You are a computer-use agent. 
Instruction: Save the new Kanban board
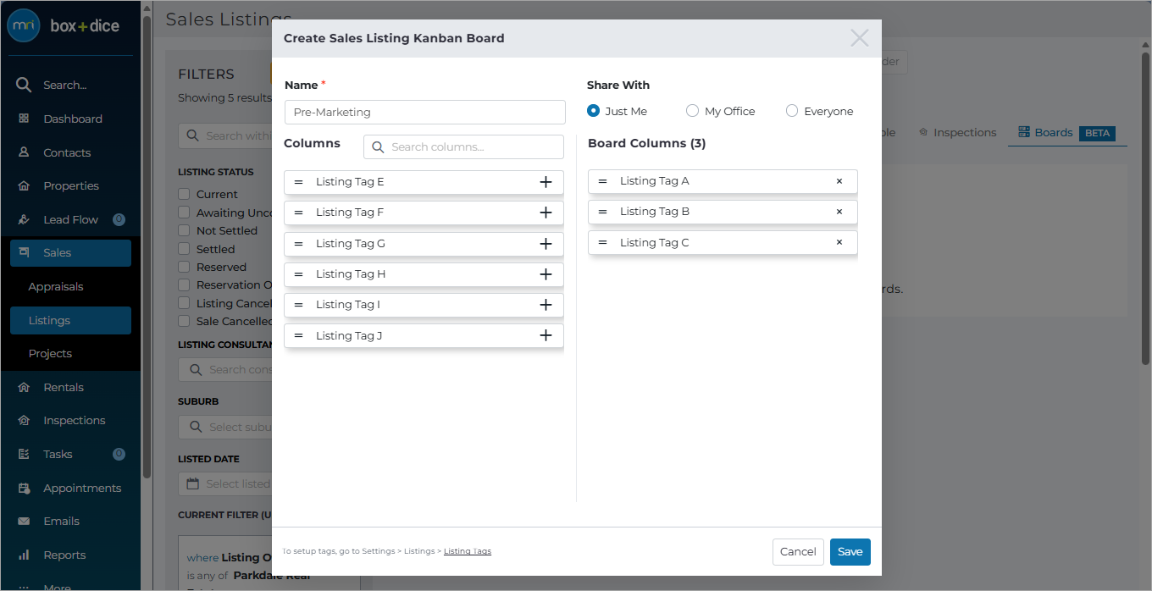tap(850, 552)
